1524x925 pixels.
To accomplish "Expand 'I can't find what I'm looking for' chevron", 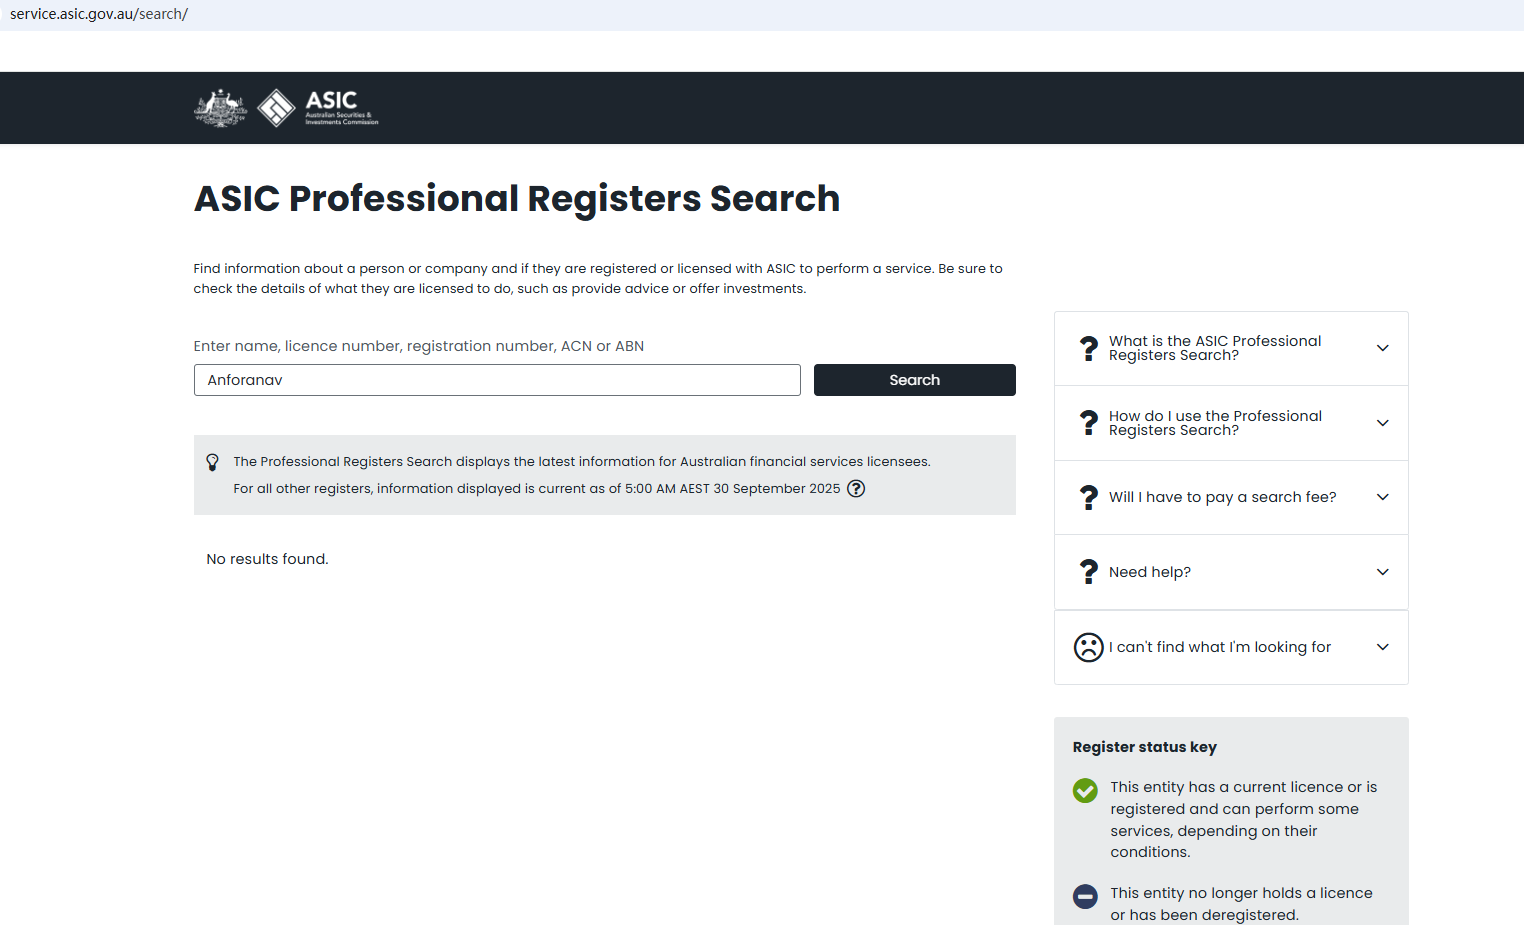I will [x=1383, y=647].
